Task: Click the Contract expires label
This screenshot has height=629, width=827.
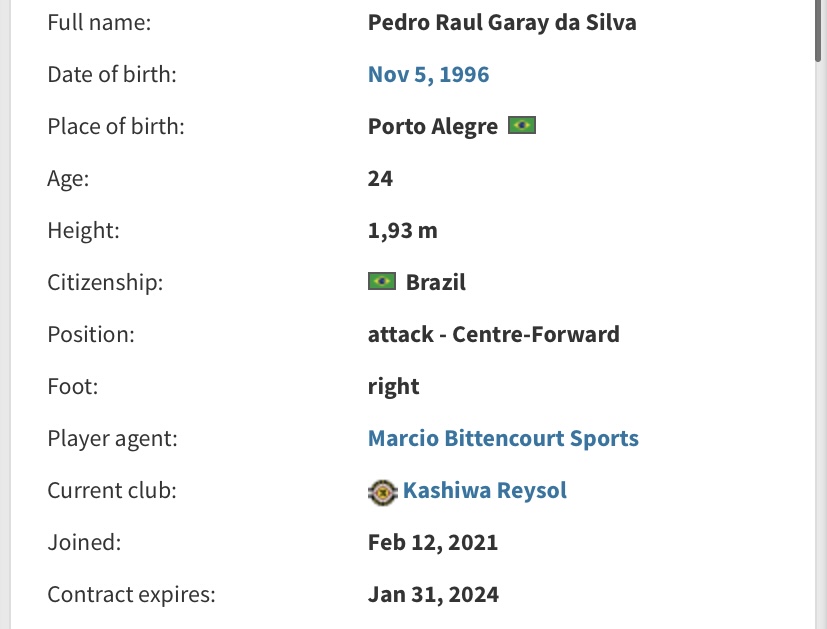Action: pos(131,595)
